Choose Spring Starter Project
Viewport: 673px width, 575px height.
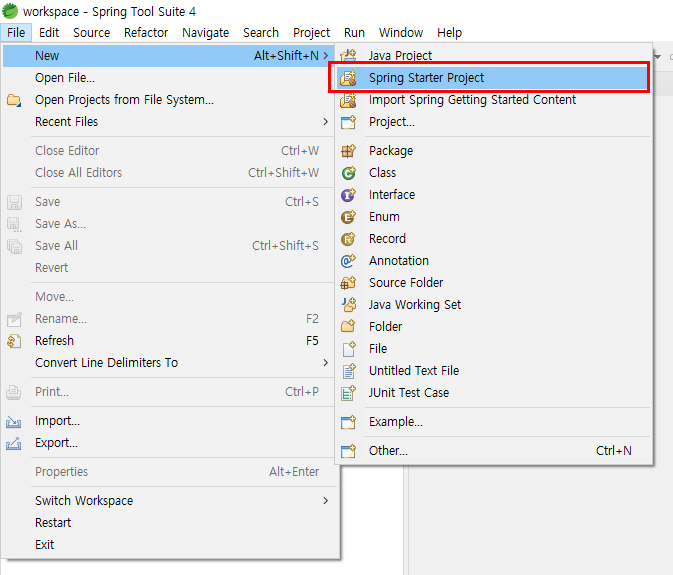pyautogui.click(x=492, y=78)
